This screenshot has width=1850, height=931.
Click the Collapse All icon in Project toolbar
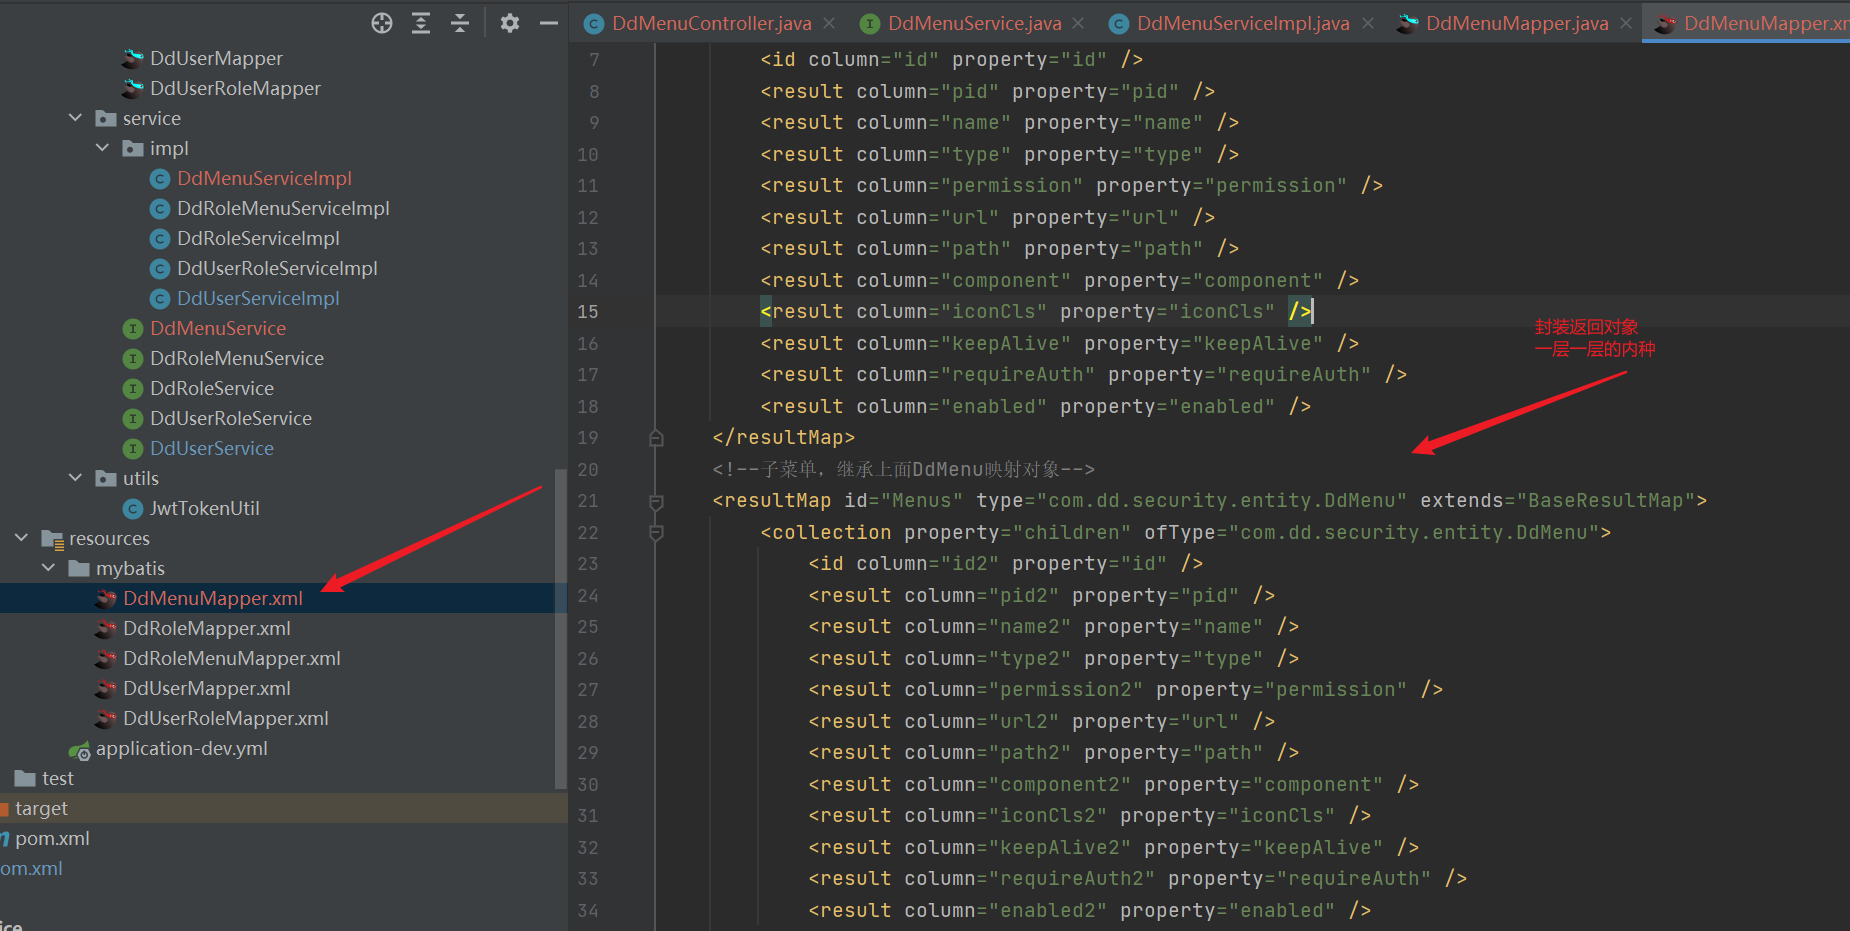pos(459,22)
